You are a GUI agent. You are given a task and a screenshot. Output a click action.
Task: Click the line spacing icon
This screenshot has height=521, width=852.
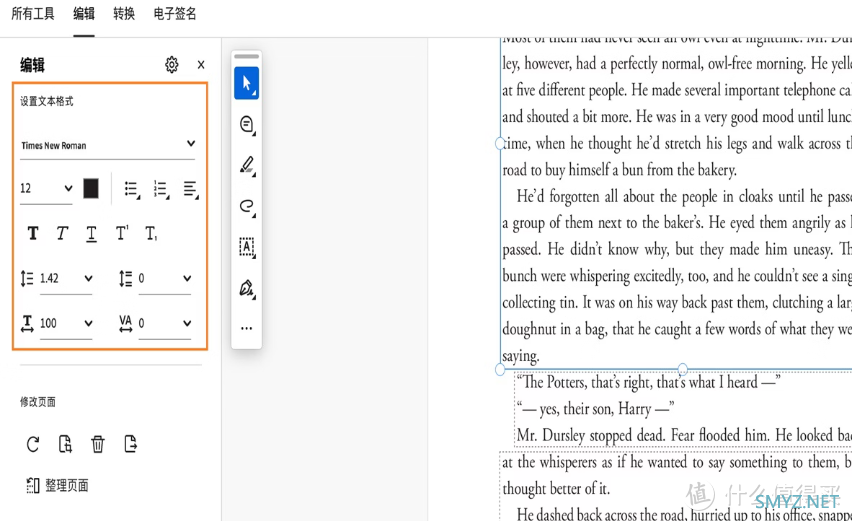pyautogui.click(x=27, y=279)
